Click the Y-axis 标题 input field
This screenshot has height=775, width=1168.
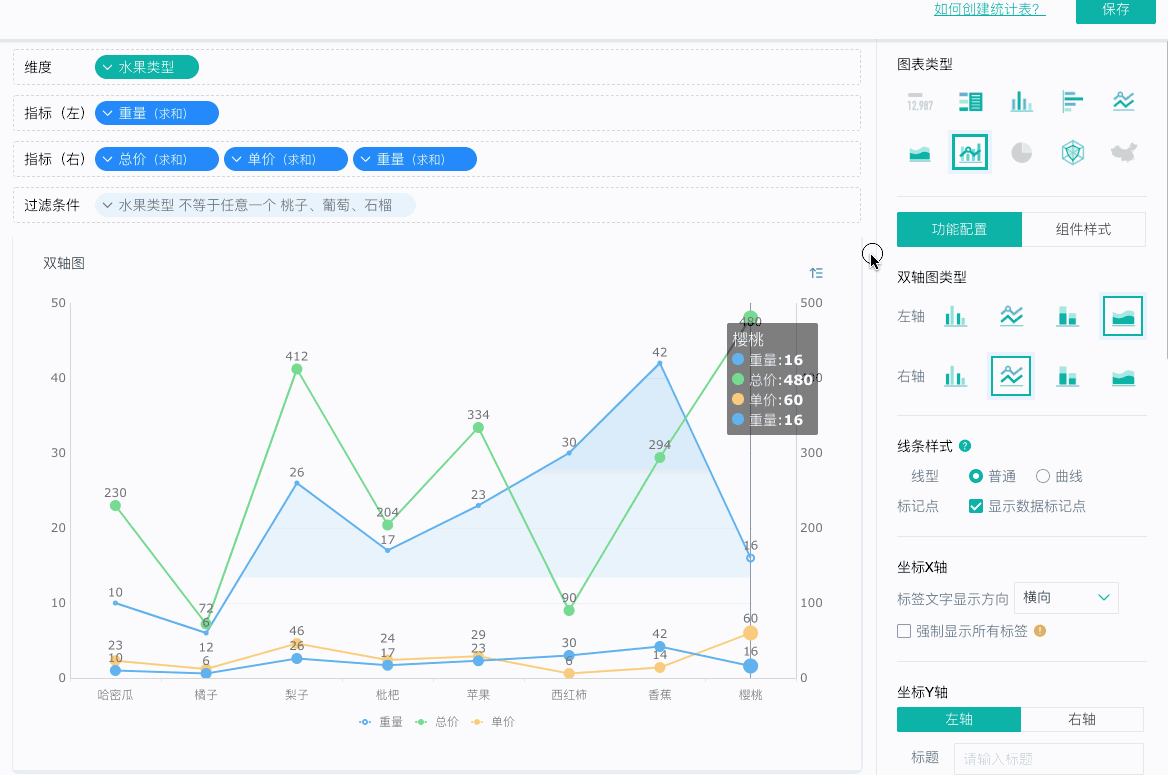click(1048, 758)
